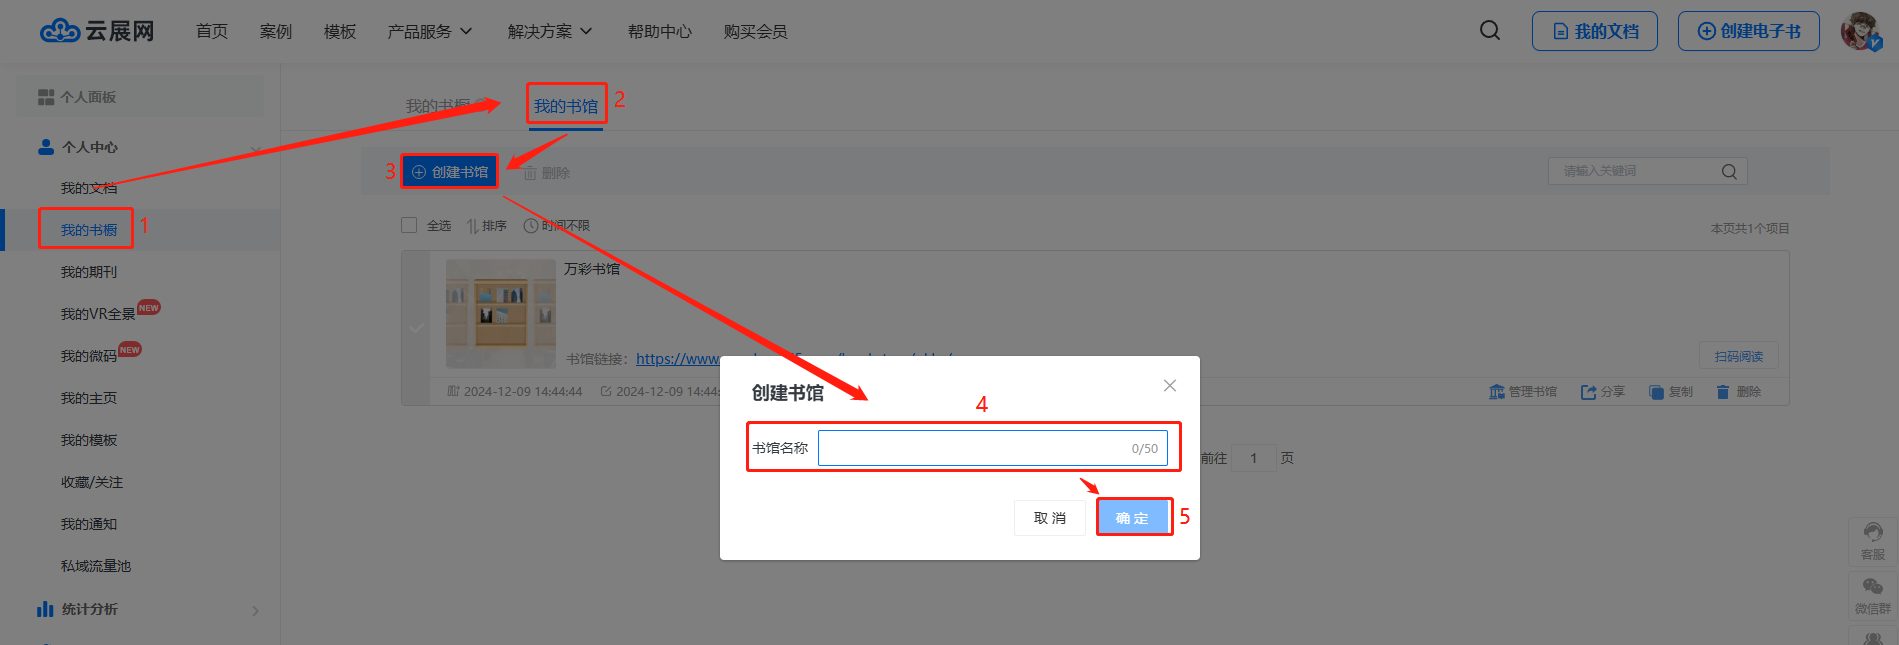
Task: Click the 微信群 WeChat group icon
Action: coord(1873,587)
